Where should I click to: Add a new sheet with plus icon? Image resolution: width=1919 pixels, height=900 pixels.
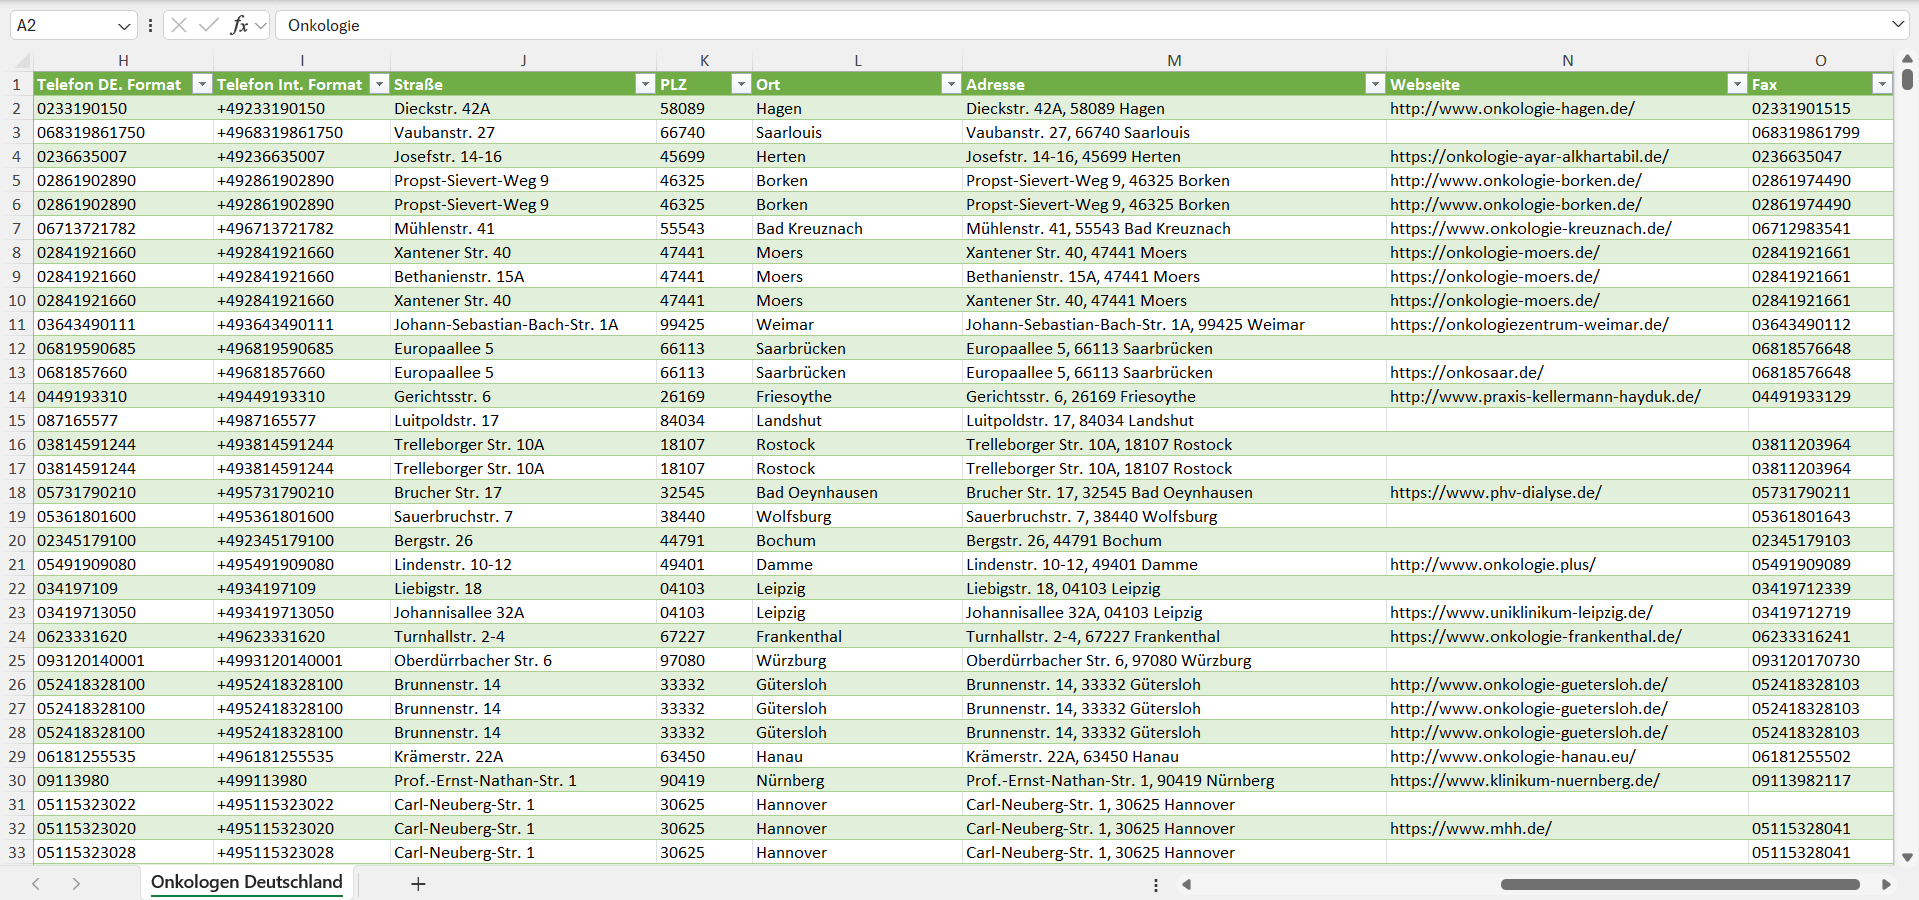point(418,884)
